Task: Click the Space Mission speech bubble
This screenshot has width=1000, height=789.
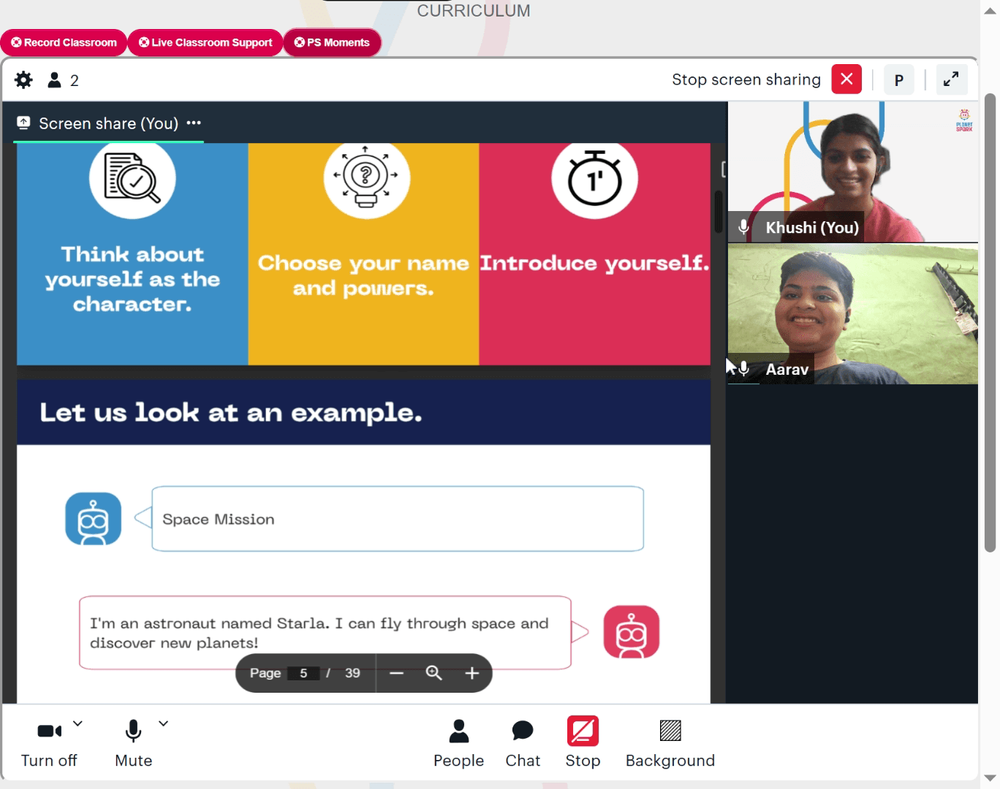Action: (x=397, y=519)
